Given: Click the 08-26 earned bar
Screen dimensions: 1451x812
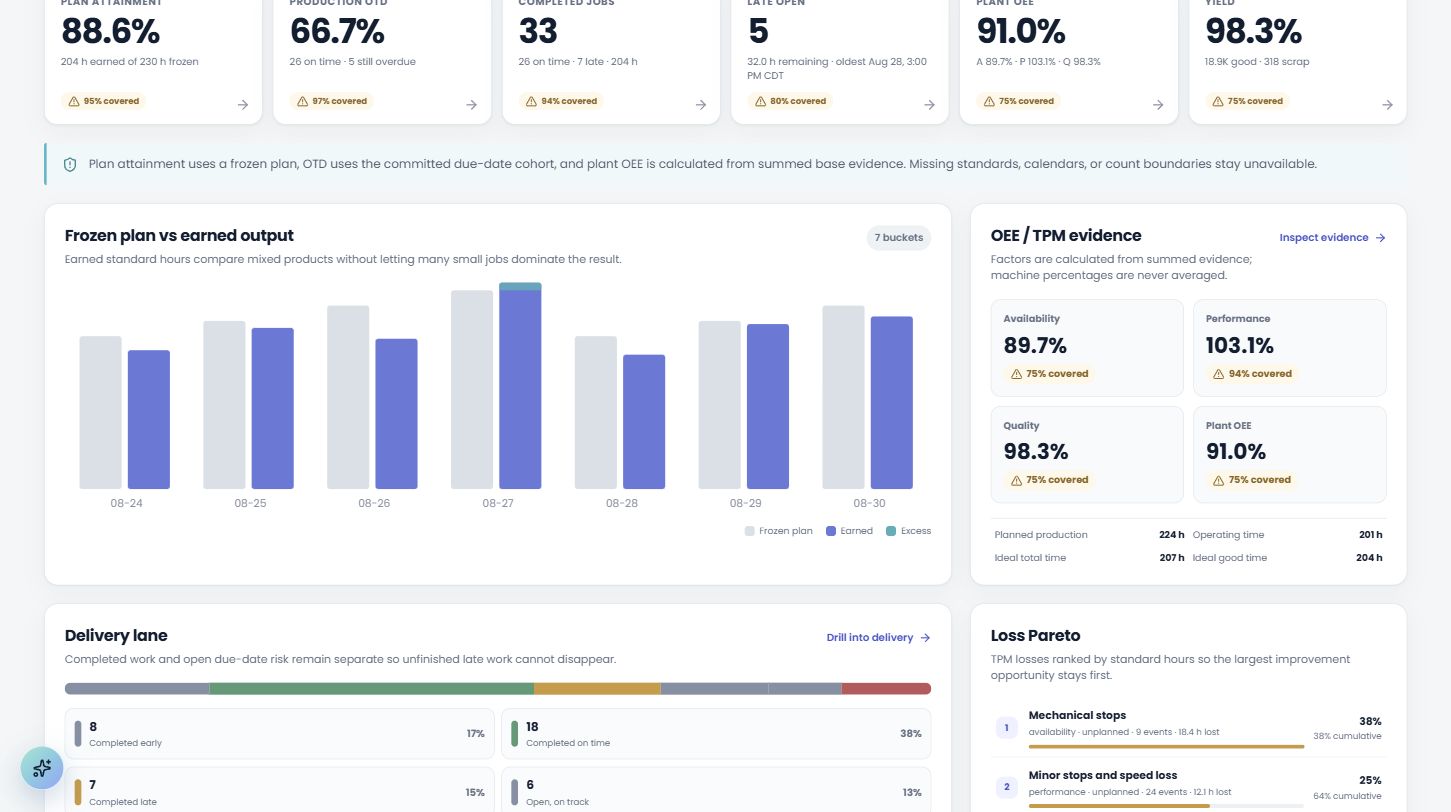Looking at the screenshot, I should [396, 413].
